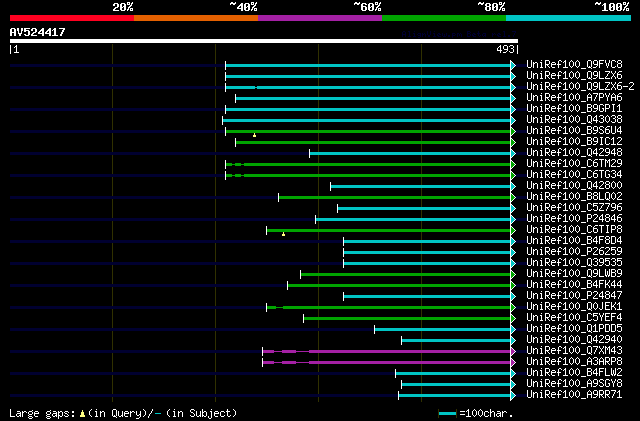This screenshot has height=421, width=640.
Task: Select label UniRef100_Q42800
Action: (x=574, y=185)
